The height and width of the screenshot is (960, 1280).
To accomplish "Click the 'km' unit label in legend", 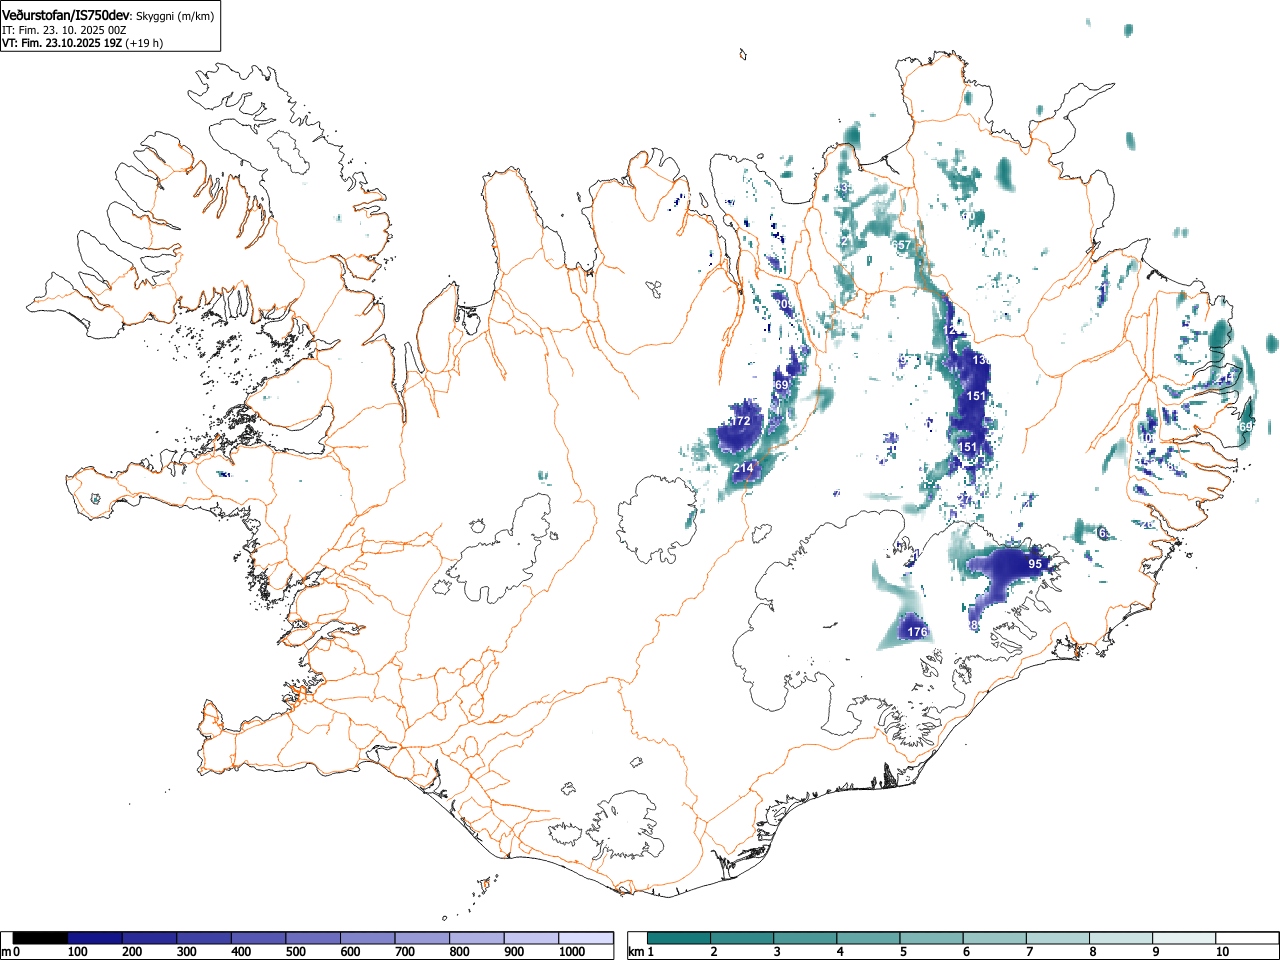I will [x=634, y=952].
